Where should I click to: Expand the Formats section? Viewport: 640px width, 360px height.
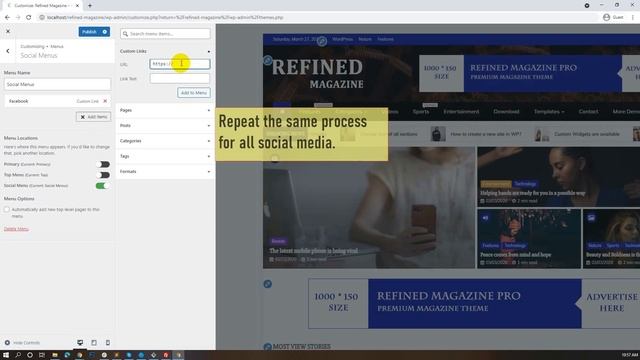pyautogui.click(x=165, y=172)
